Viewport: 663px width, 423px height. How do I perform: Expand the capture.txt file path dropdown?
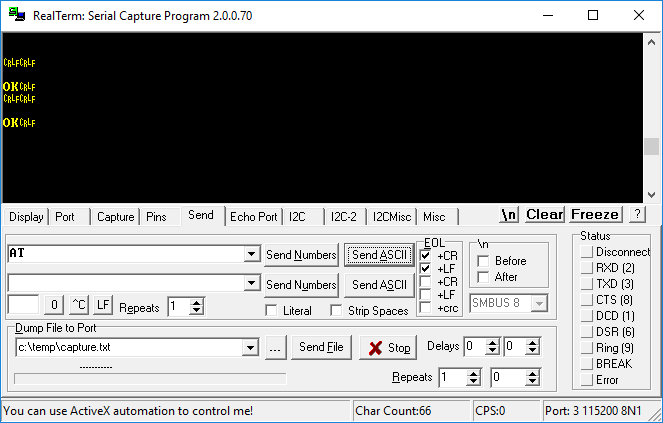click(x=250, y=348)
